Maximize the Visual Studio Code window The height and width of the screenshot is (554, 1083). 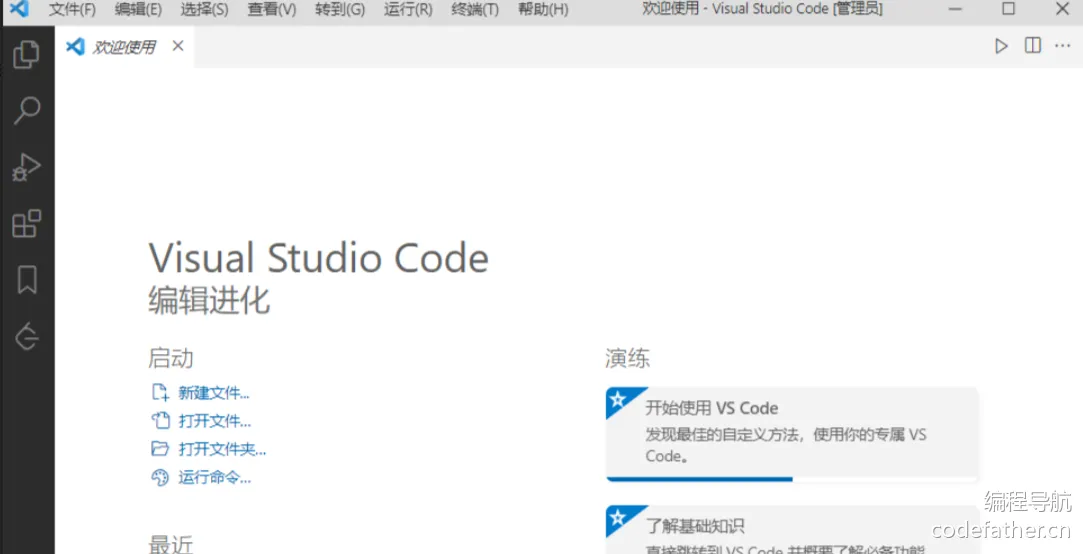tap(1008, 9)
